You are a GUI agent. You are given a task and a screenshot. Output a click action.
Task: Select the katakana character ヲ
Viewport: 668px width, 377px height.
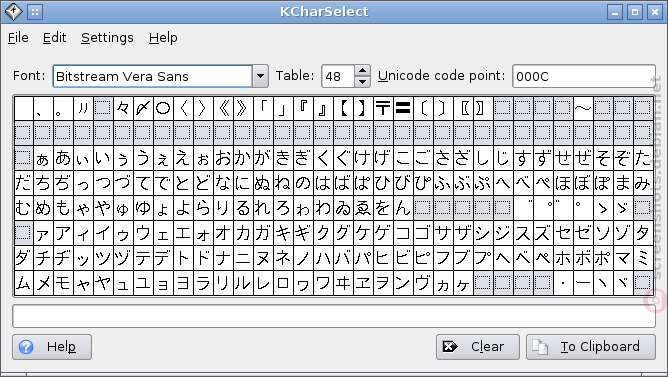[383, 282]
